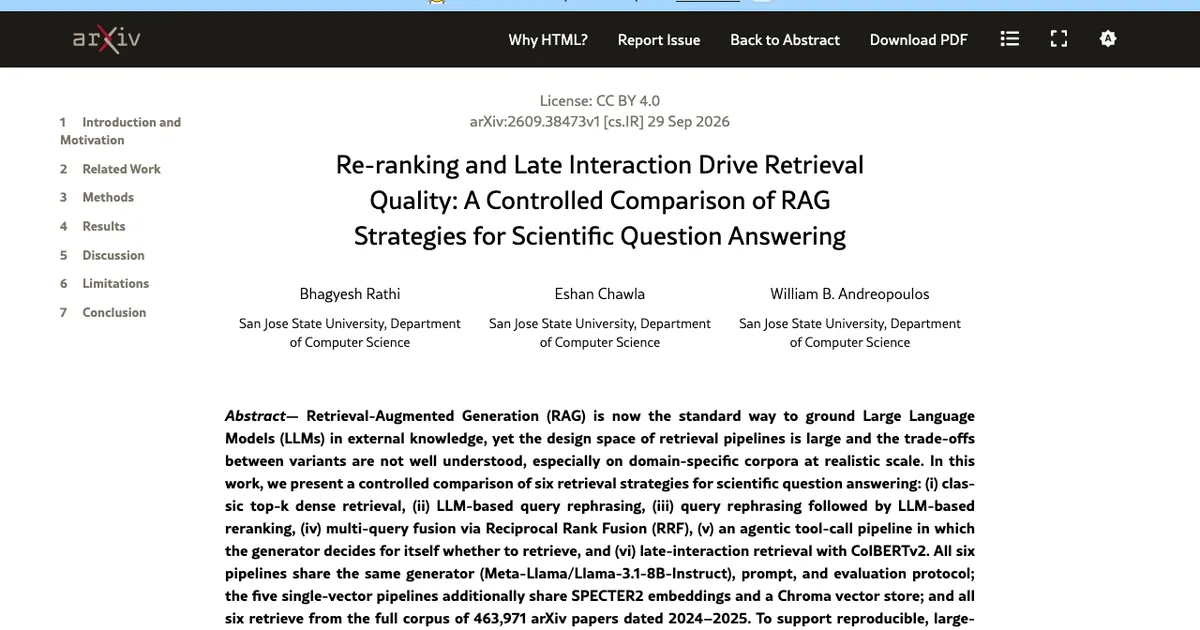Click William B. Andreopoulos's San Jose State affiliation
The height and width of the screenshot is (630, 1200).
tap(850, 333)
